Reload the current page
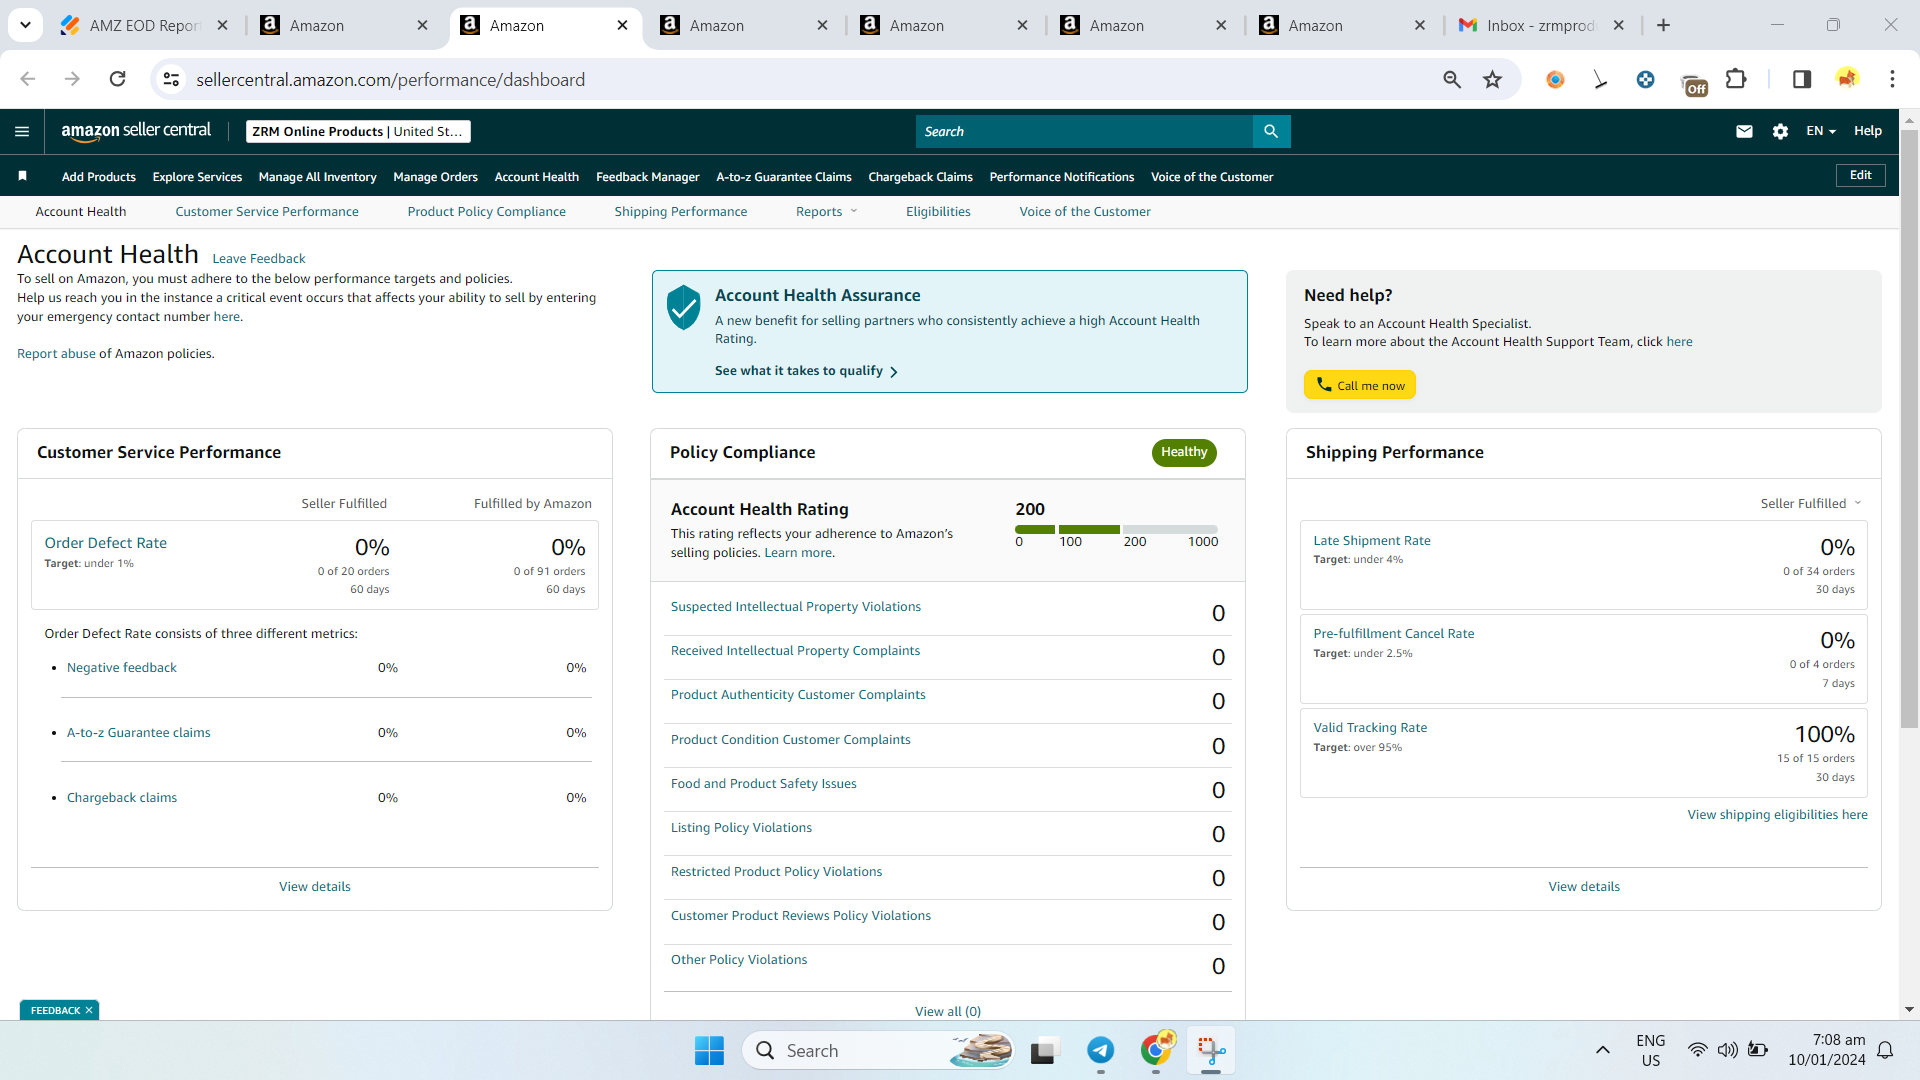The height and width of the screenshot is (1080, 1920). 117,79
